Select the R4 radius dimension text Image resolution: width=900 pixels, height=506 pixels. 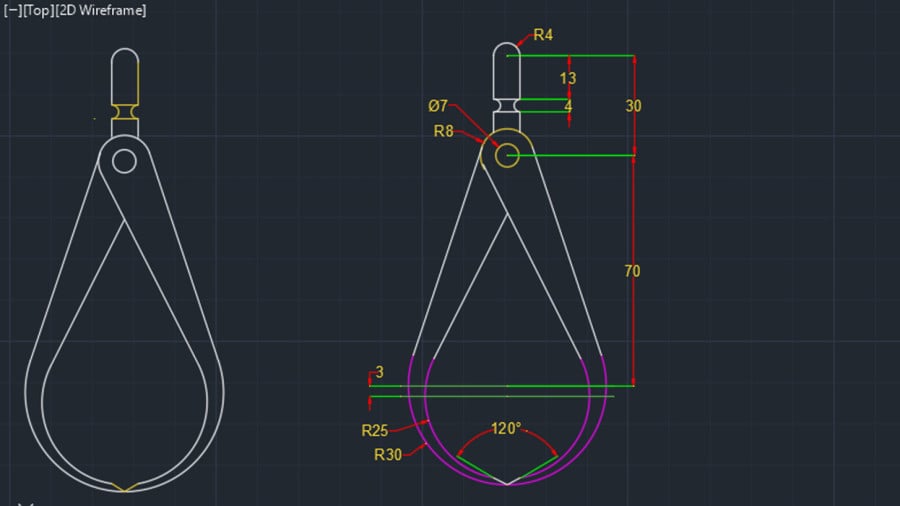pyautogui.click(x=543, y=35)
